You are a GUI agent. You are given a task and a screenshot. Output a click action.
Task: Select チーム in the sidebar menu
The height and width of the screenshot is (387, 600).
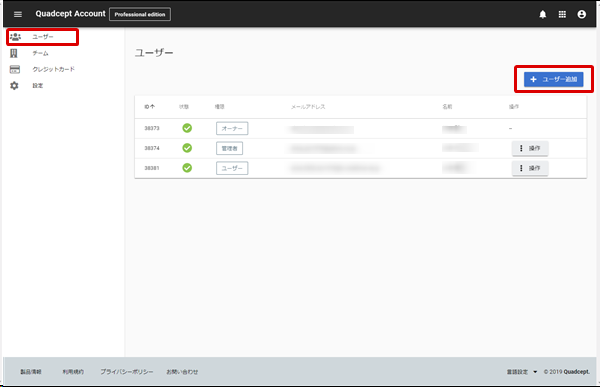coord(40,53)
